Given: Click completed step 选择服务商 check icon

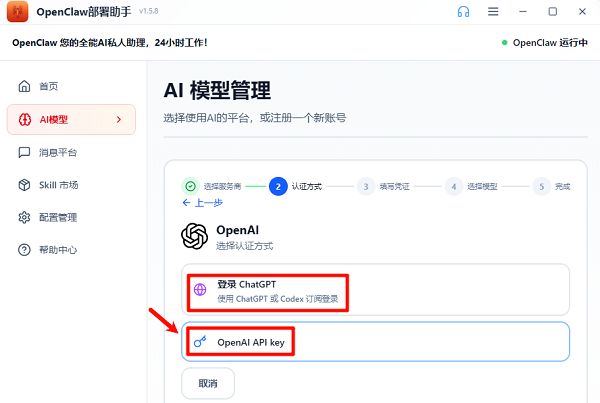Looking at the screenshot, I should tap(190, 186).
